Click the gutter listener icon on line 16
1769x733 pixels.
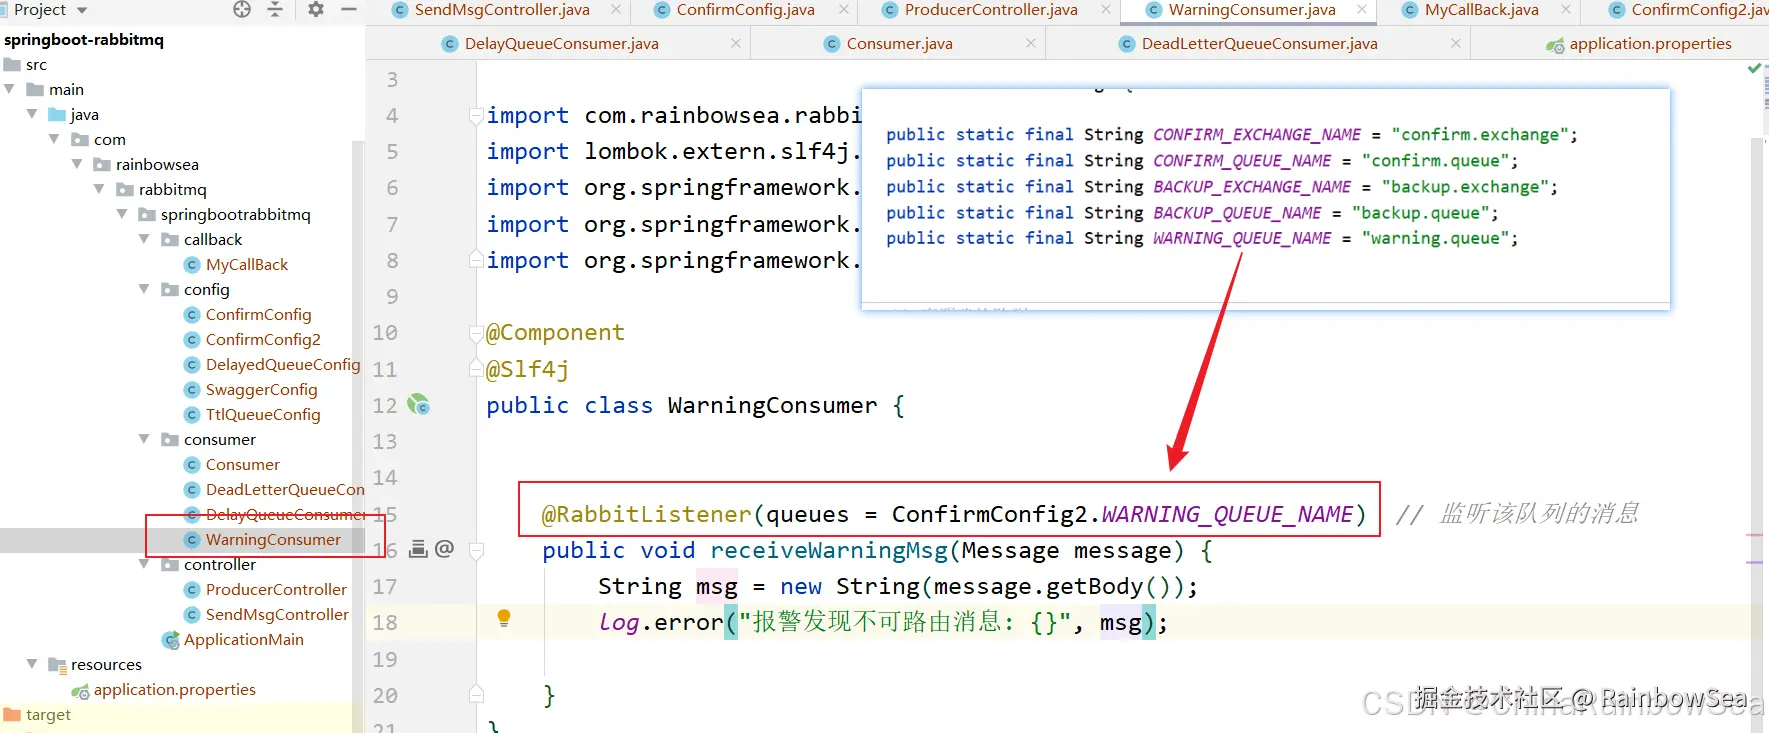[419, 549]
